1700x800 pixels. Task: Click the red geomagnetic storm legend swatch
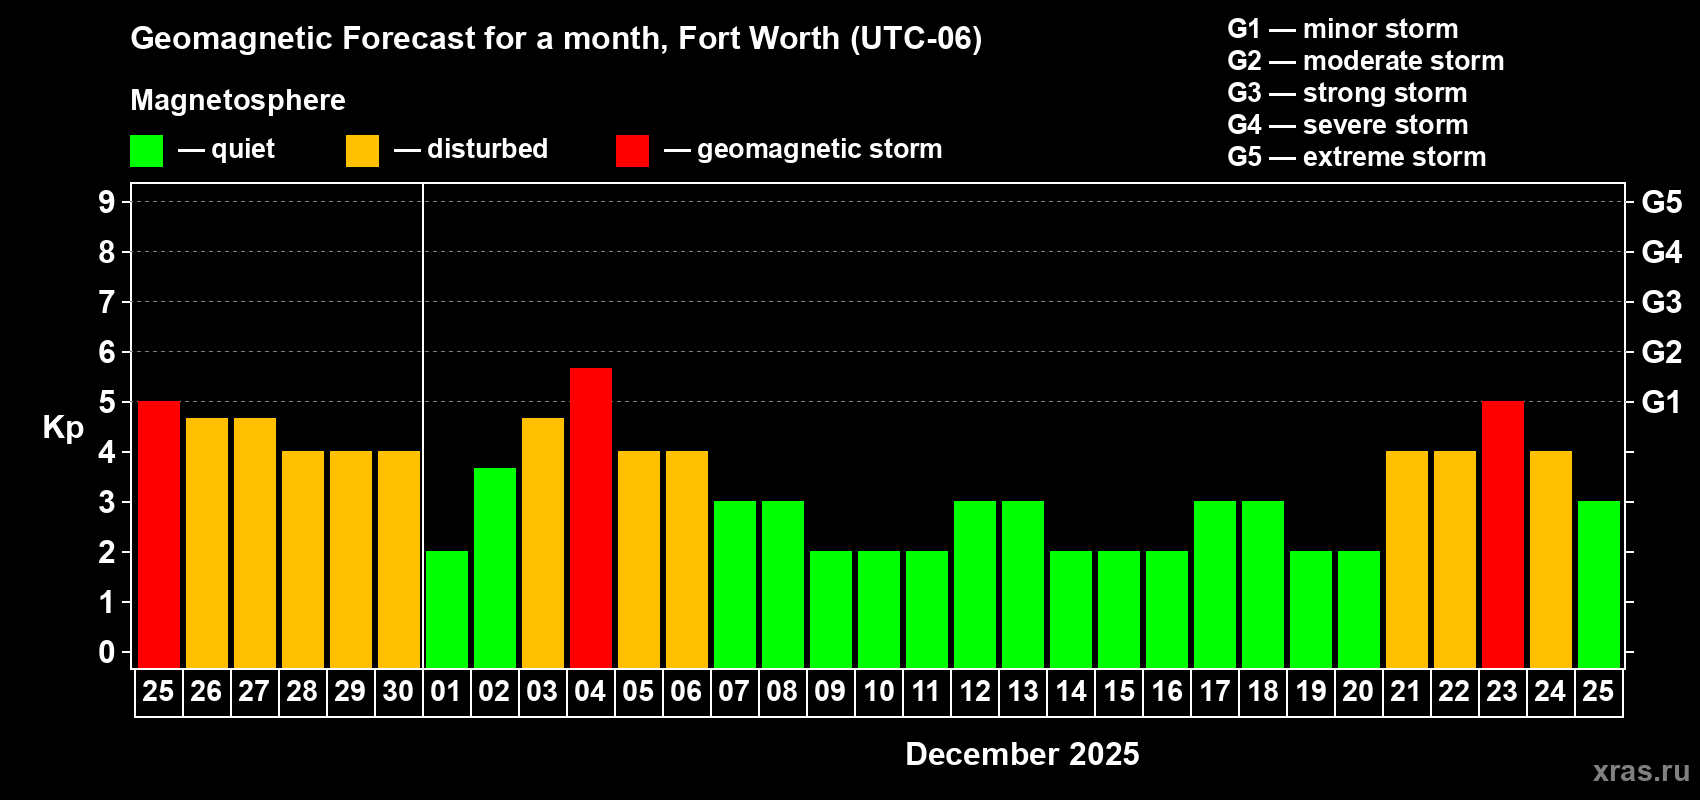[x=632, y=151]
